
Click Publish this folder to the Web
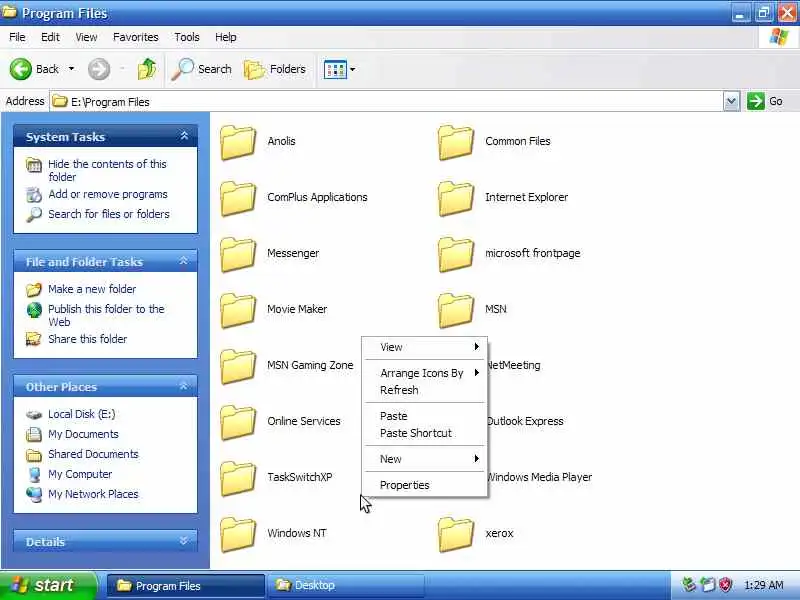[106, 315]
